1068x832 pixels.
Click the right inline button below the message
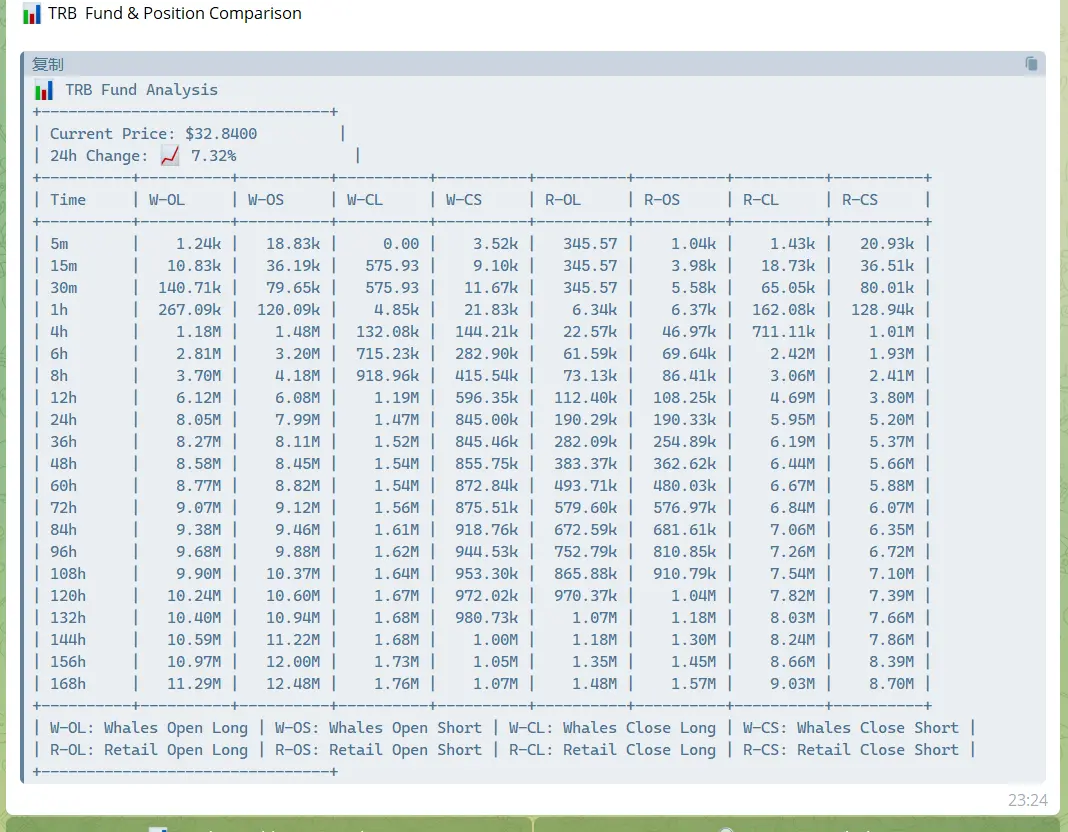(x=797, y=825)
